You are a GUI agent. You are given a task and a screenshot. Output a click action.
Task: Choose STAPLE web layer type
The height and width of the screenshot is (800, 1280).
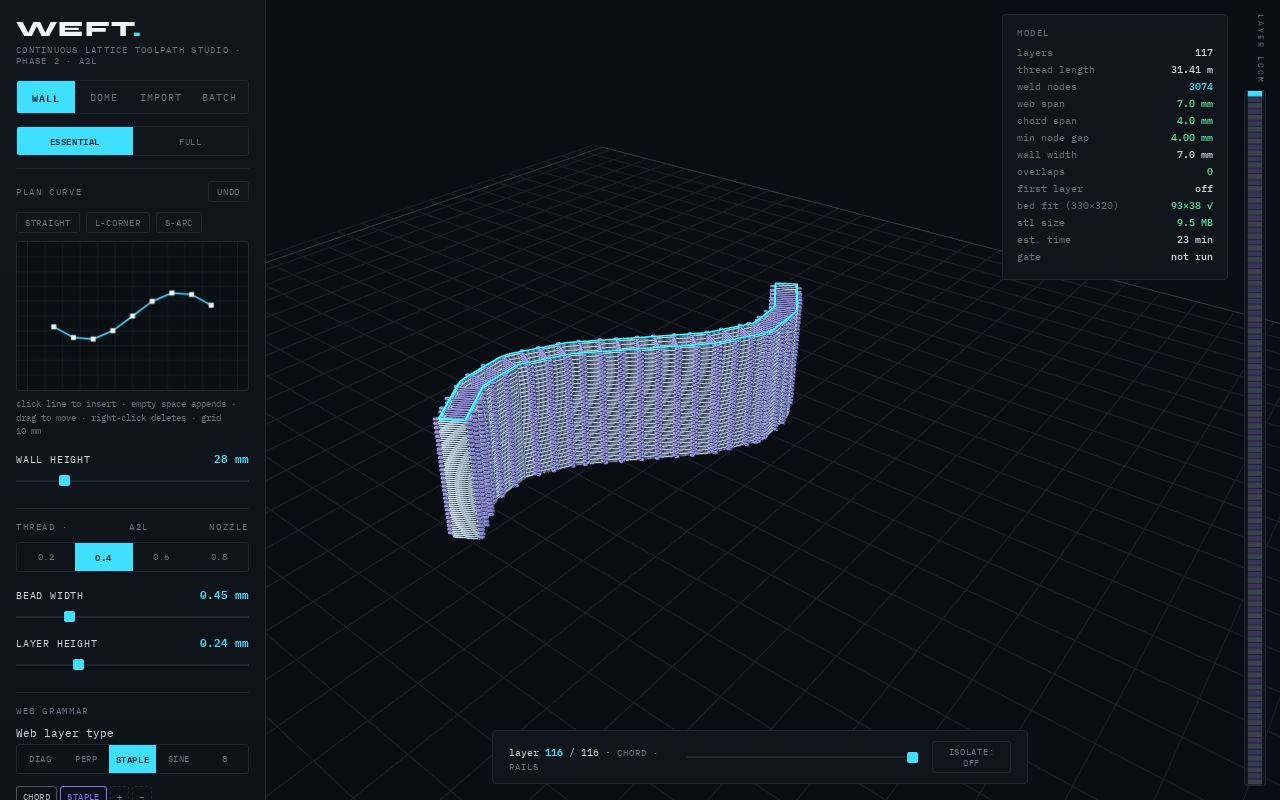pos(132,759)
